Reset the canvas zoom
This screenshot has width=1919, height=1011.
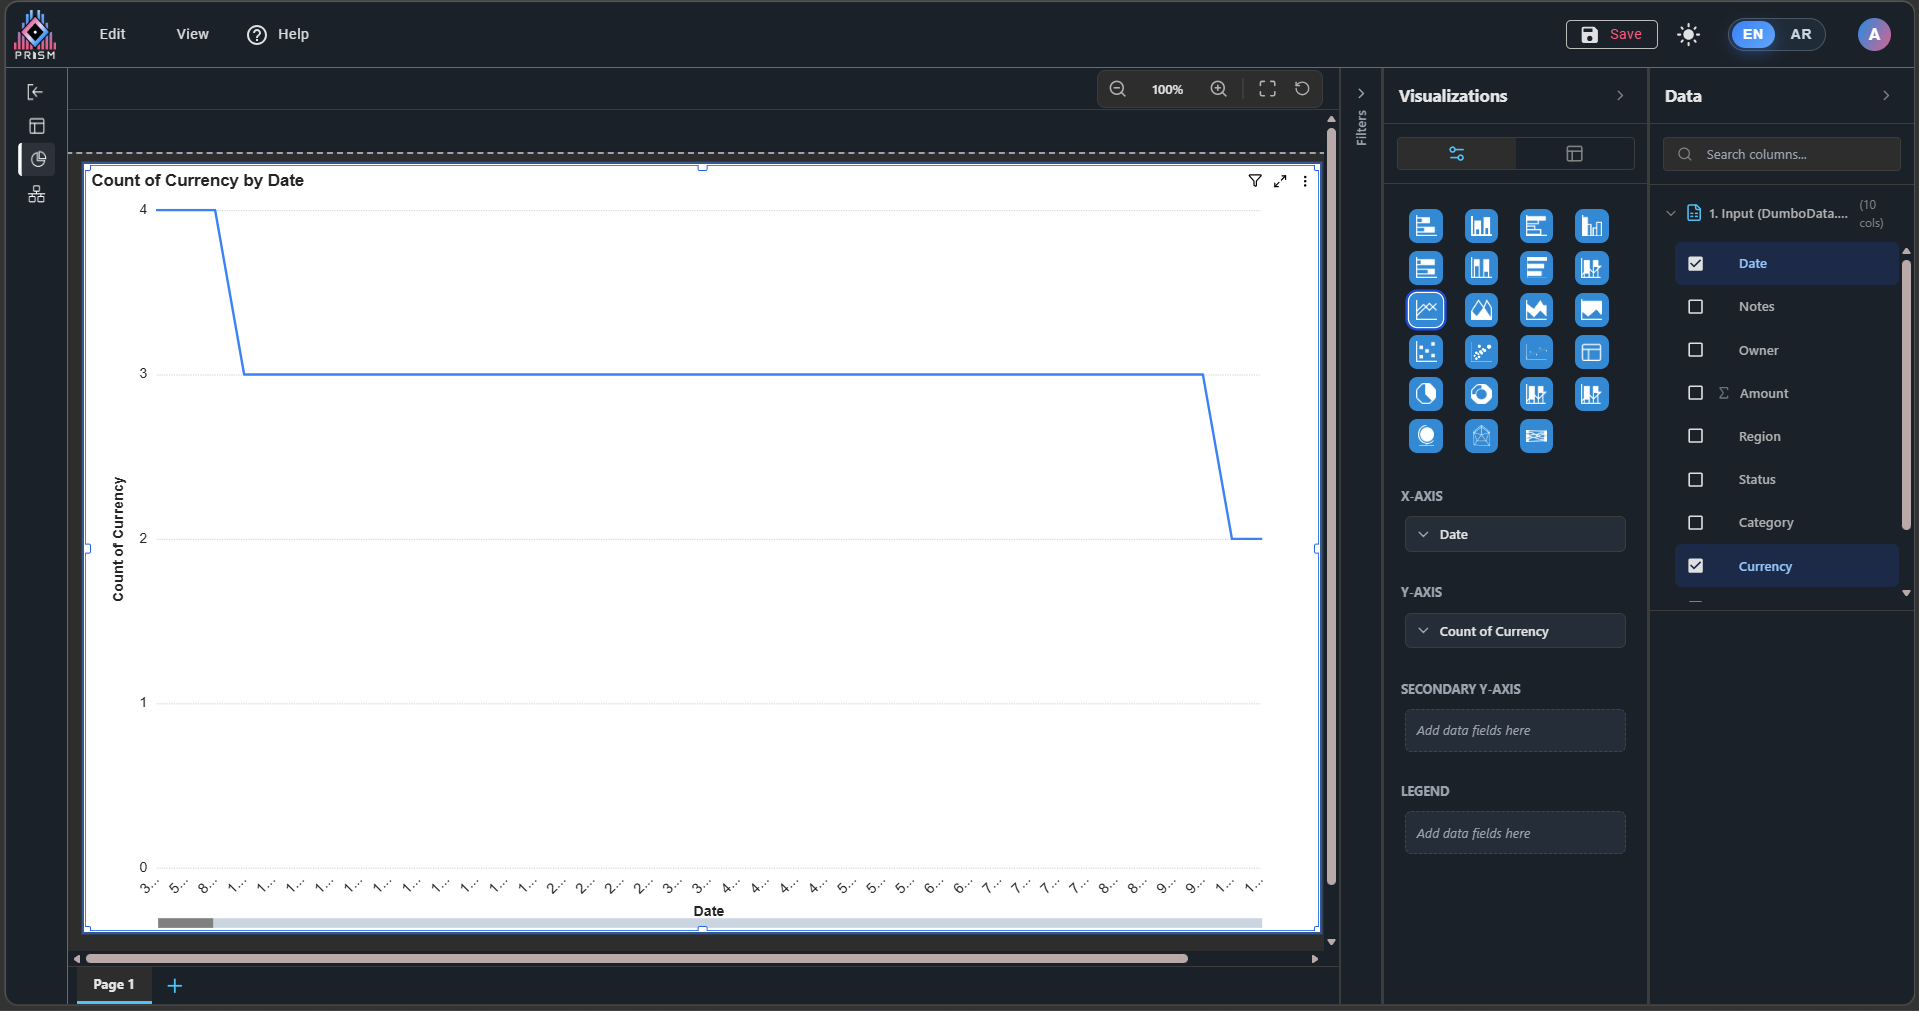[x=1302, y=89]
